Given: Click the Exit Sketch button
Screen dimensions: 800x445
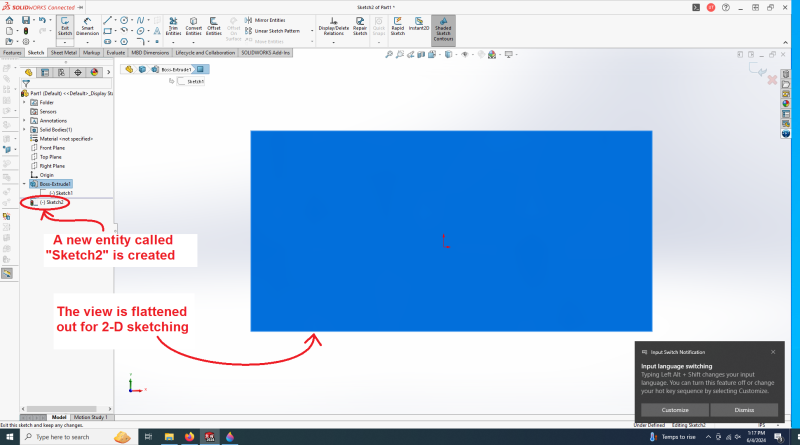Looking at the screenshot, I should click(x=65, y=25).
